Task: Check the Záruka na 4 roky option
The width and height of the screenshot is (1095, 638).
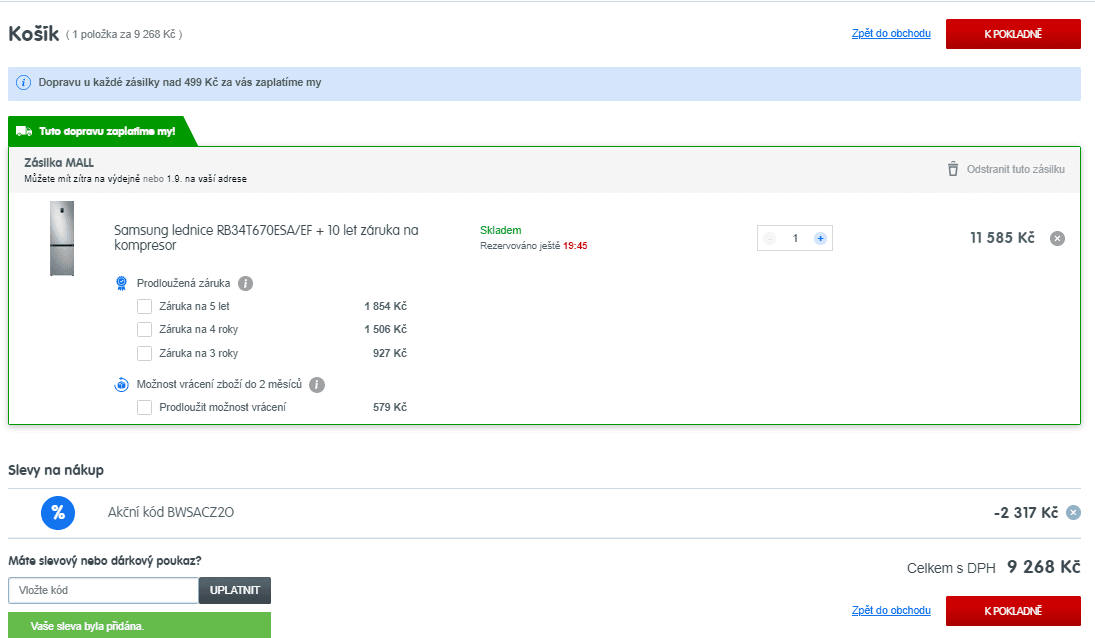Action: coord(145,329)
